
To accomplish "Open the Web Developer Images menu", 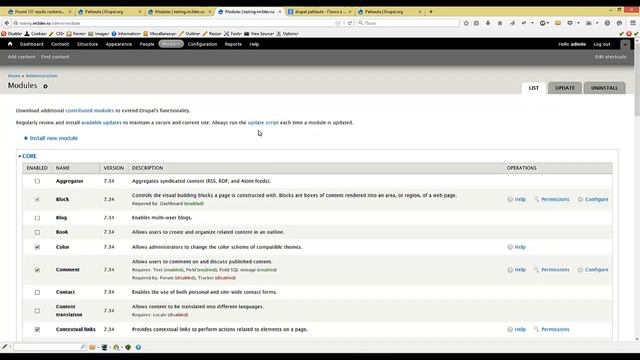I will (x=98, y=34).
